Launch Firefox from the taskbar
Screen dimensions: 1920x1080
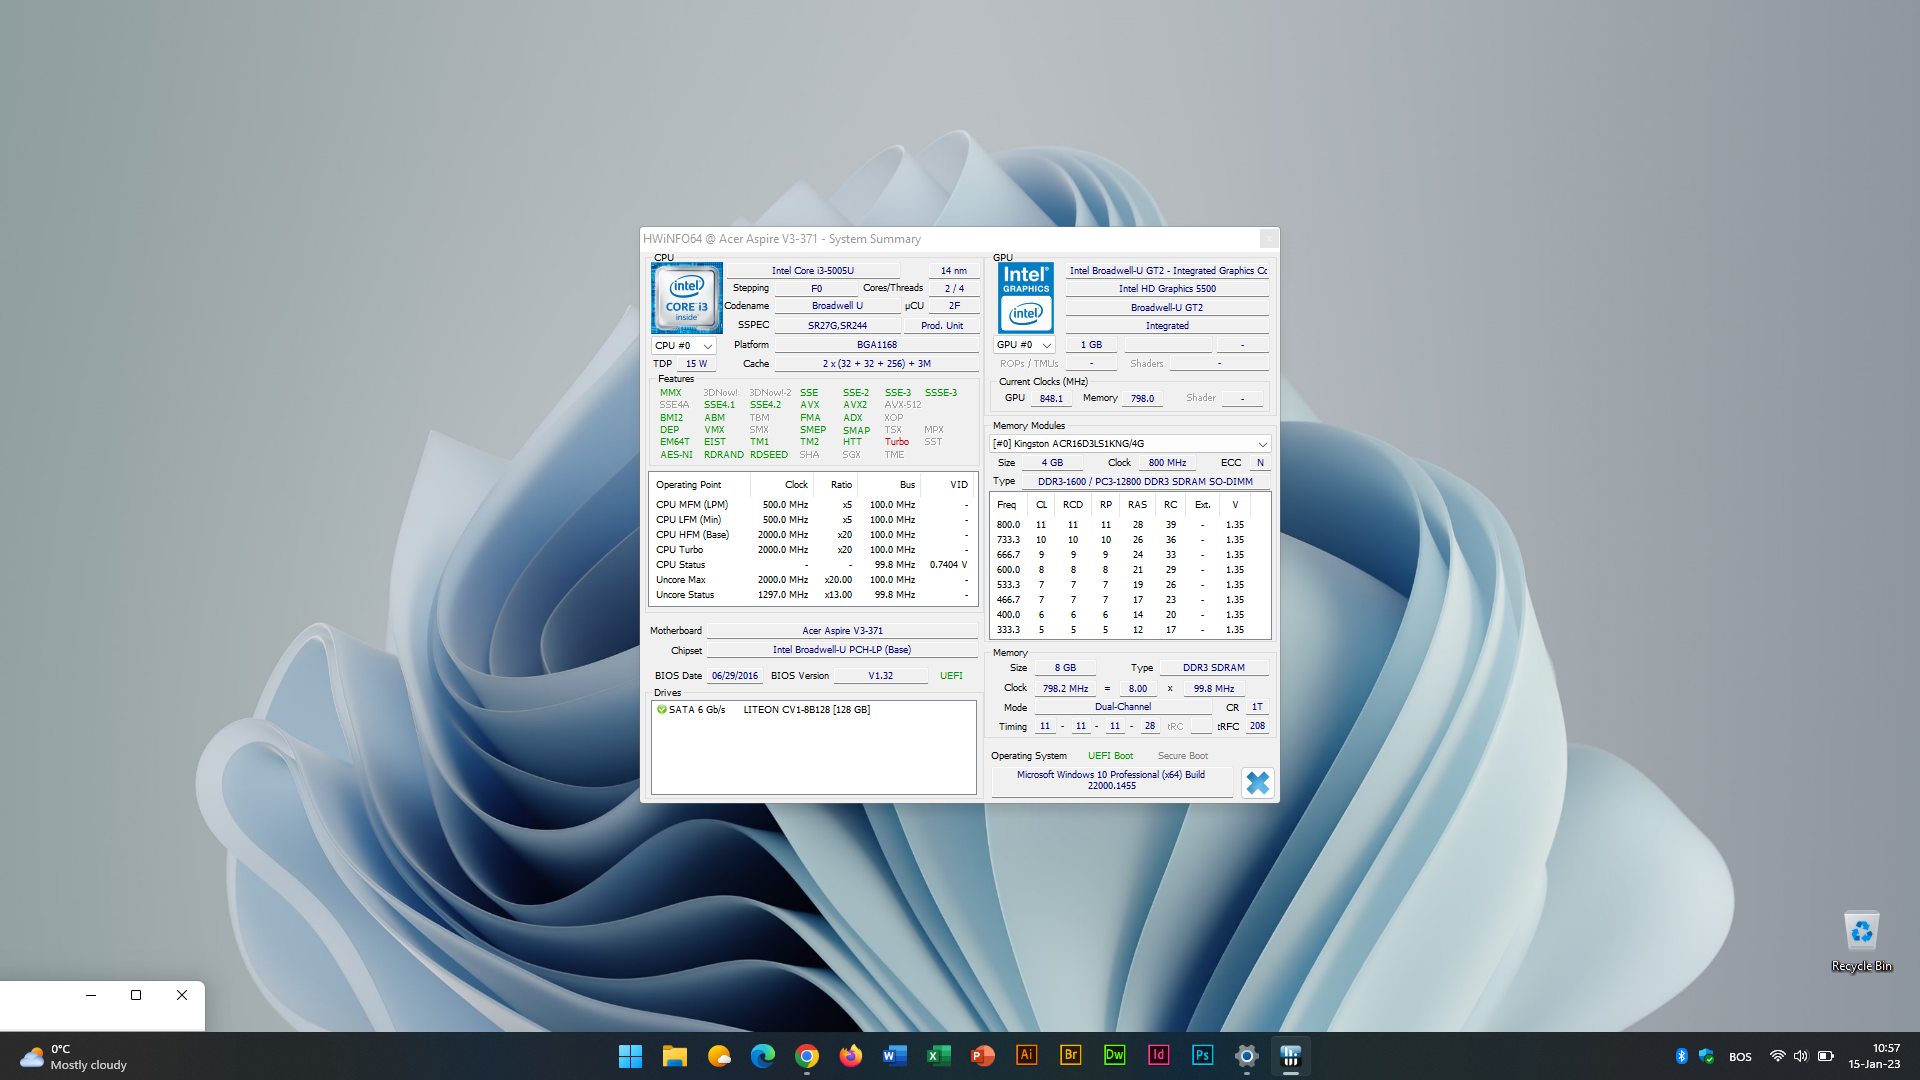click(850, 1056)
